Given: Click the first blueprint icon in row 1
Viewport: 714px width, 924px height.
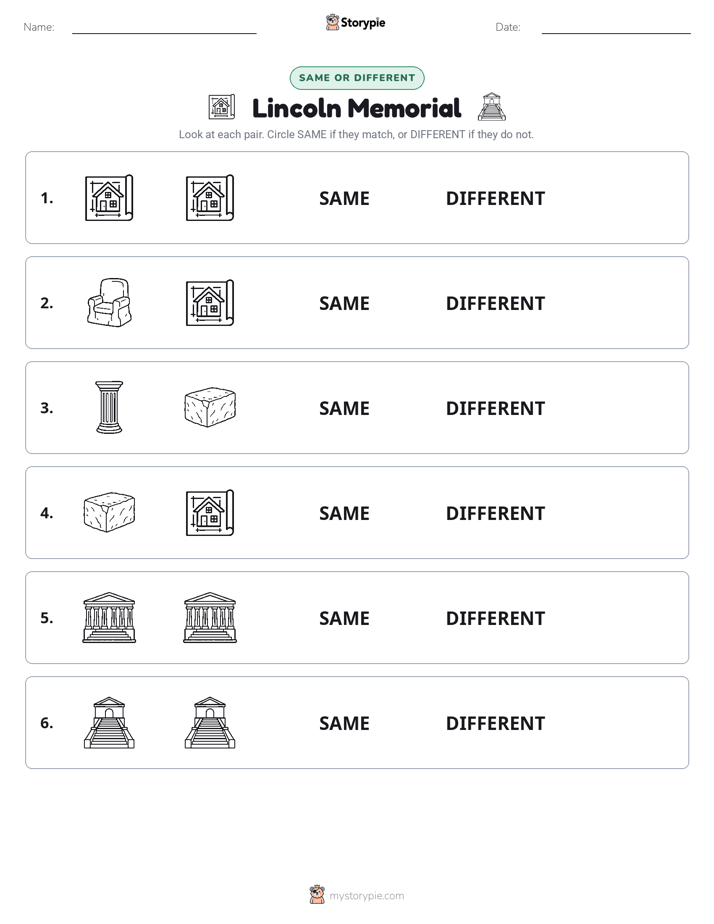Looking at the screenshot, I should tap(109, 197).
